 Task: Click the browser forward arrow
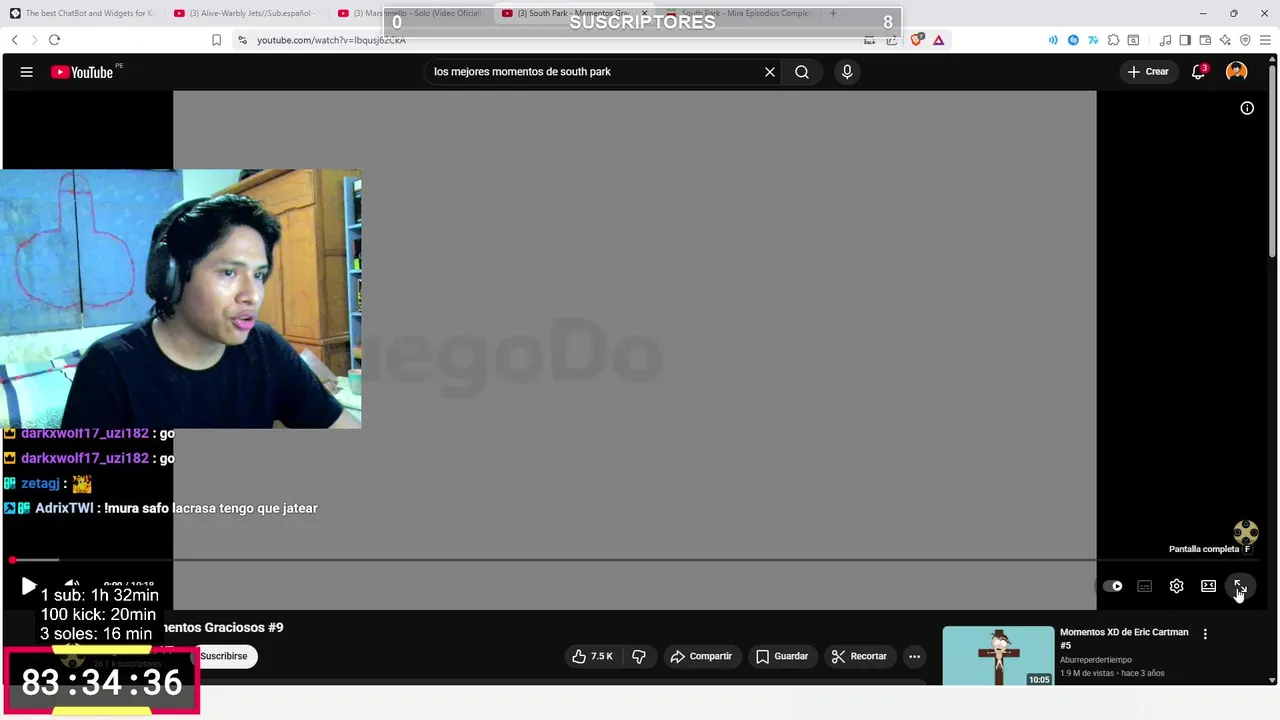[33, 40]
